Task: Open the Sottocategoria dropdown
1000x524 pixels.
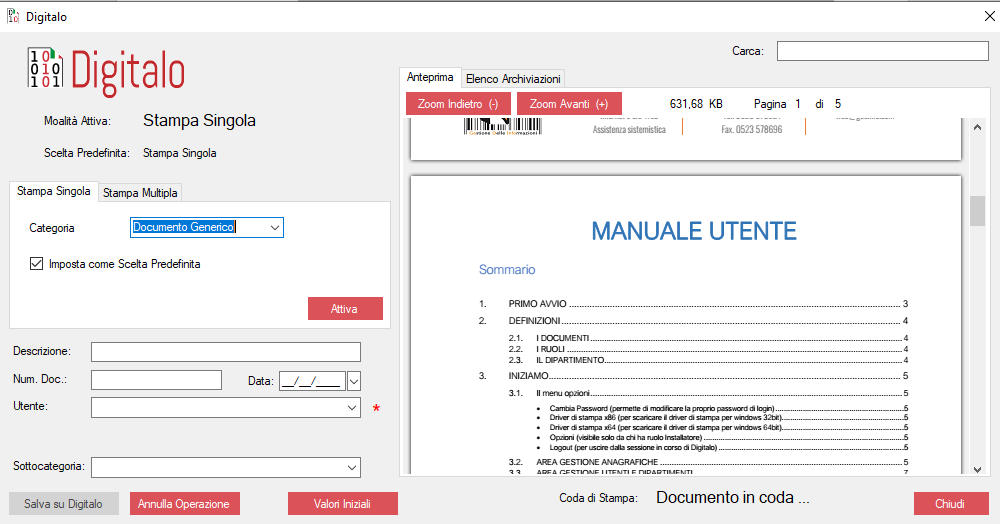Action: tap(351, 467)
